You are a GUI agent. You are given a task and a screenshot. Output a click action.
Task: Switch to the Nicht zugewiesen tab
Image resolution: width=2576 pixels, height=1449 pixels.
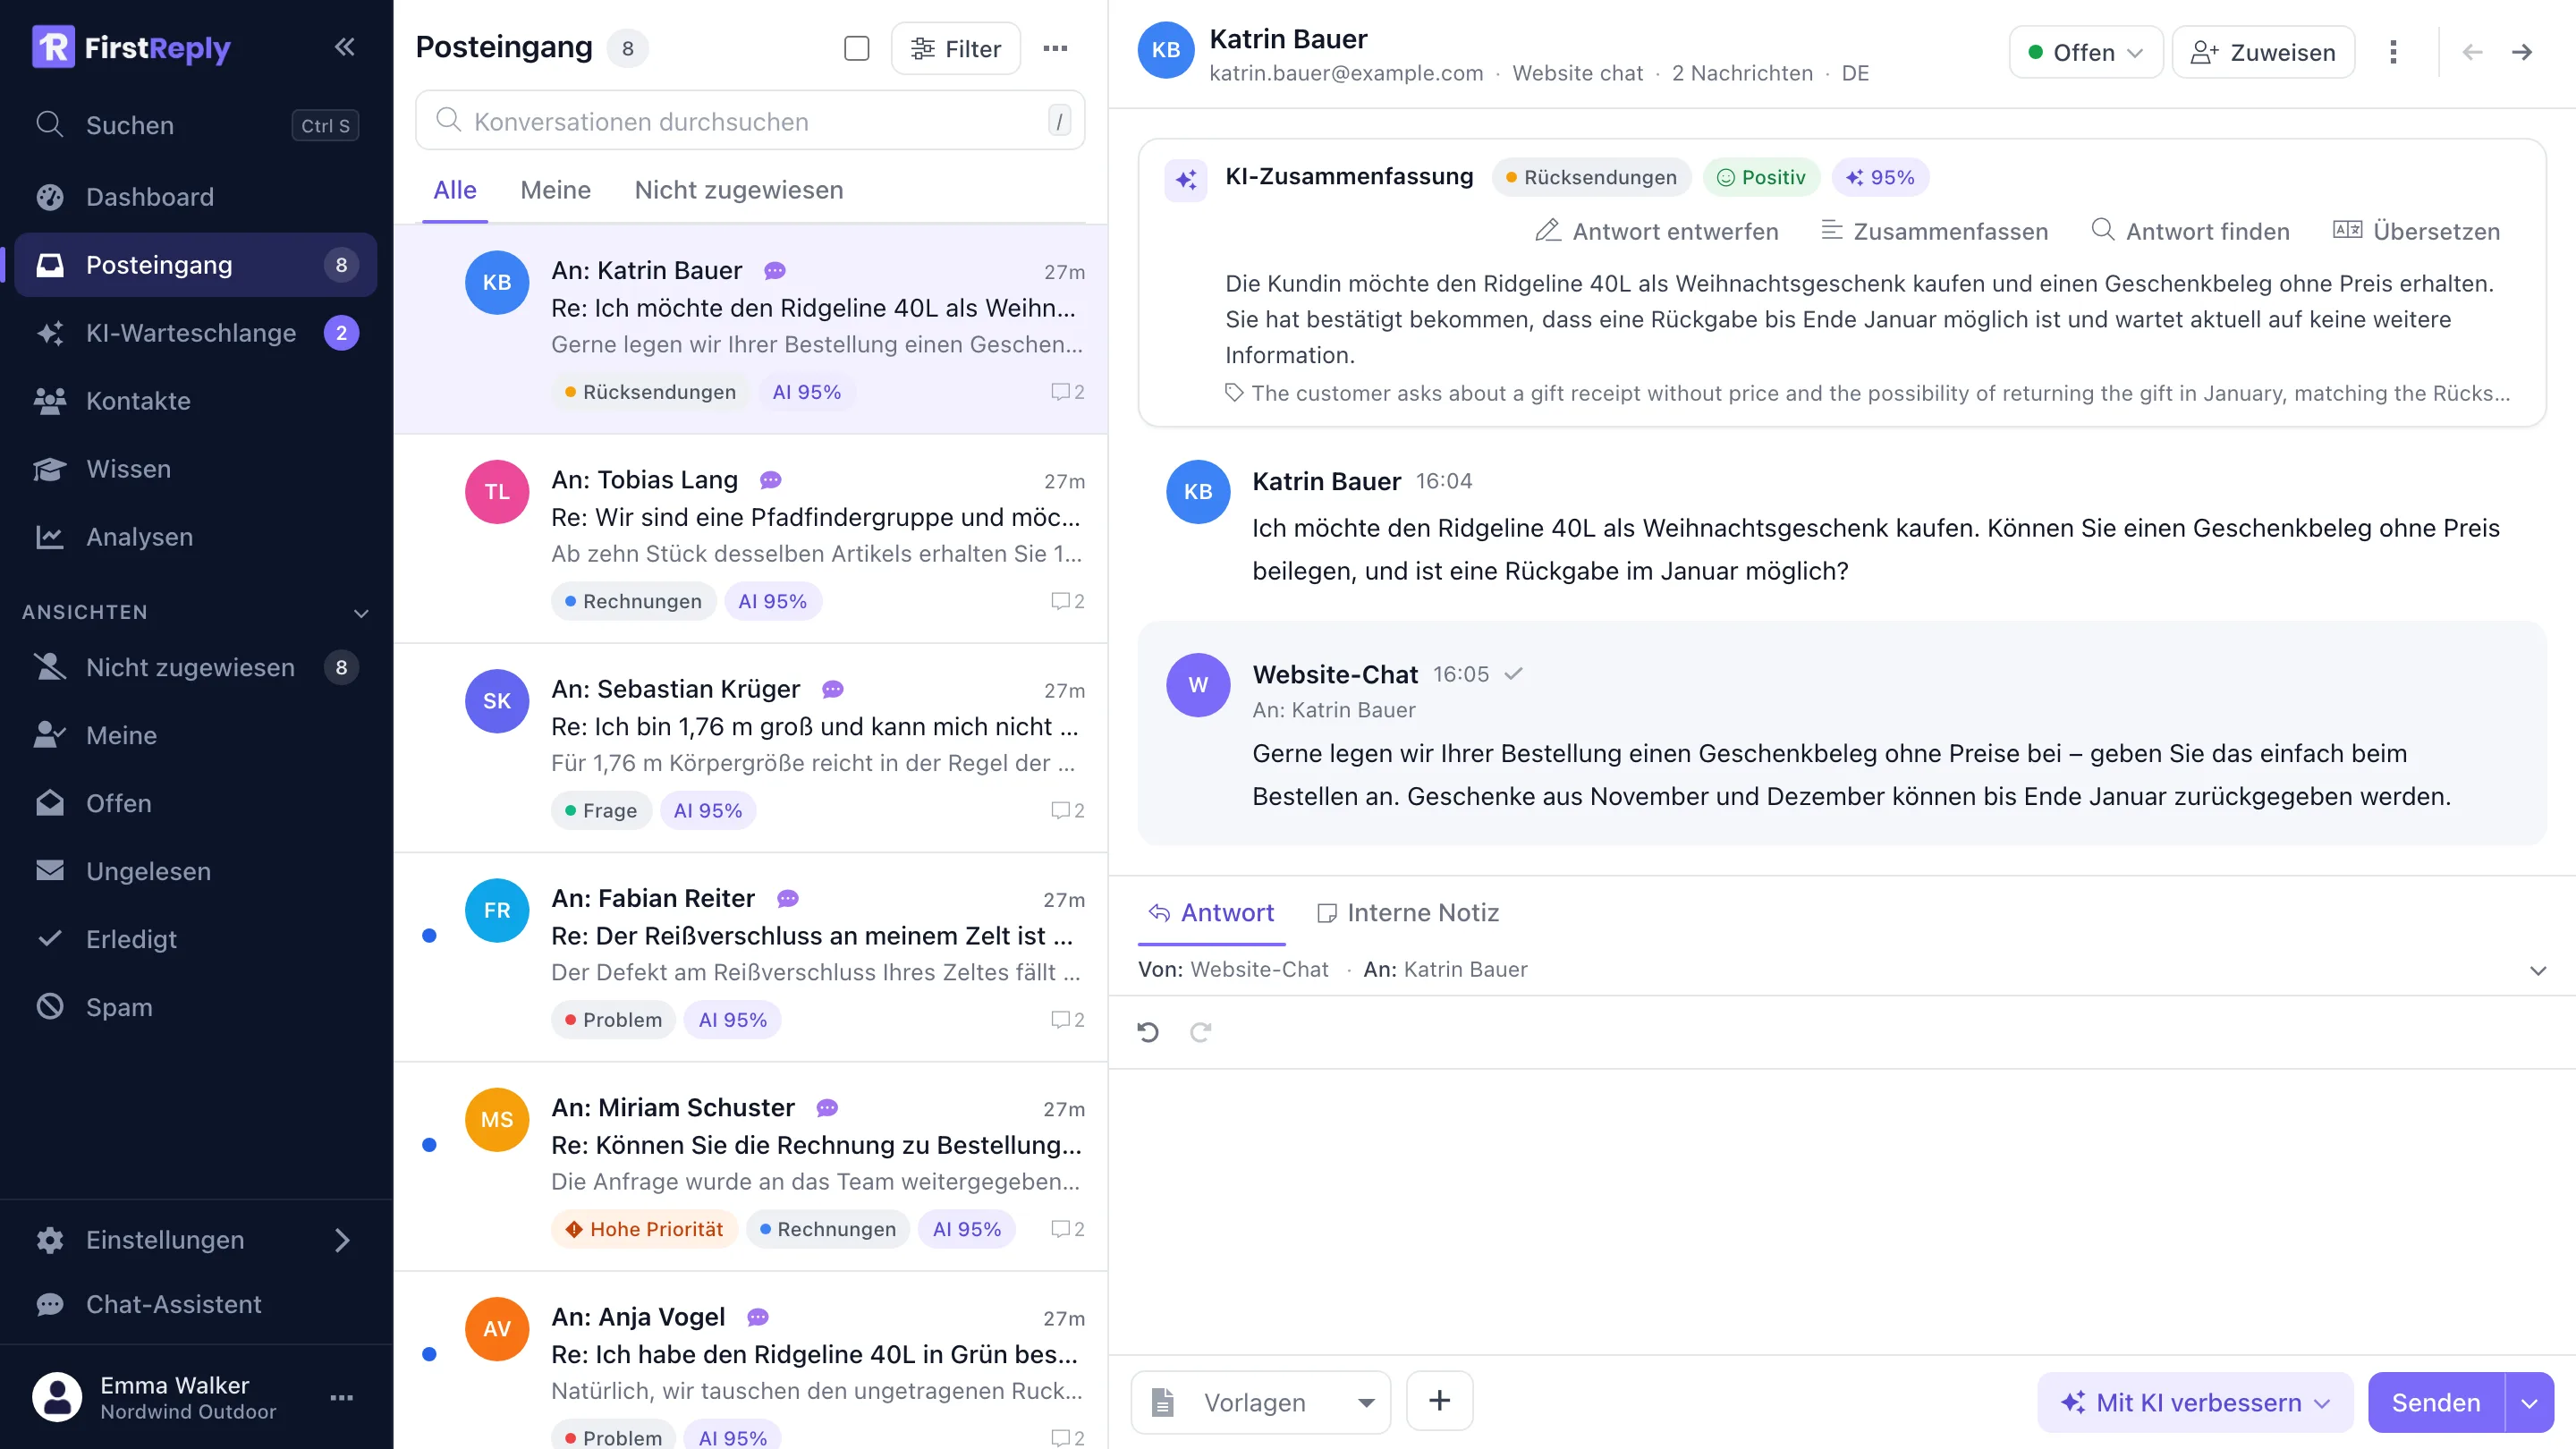[739, 190]
